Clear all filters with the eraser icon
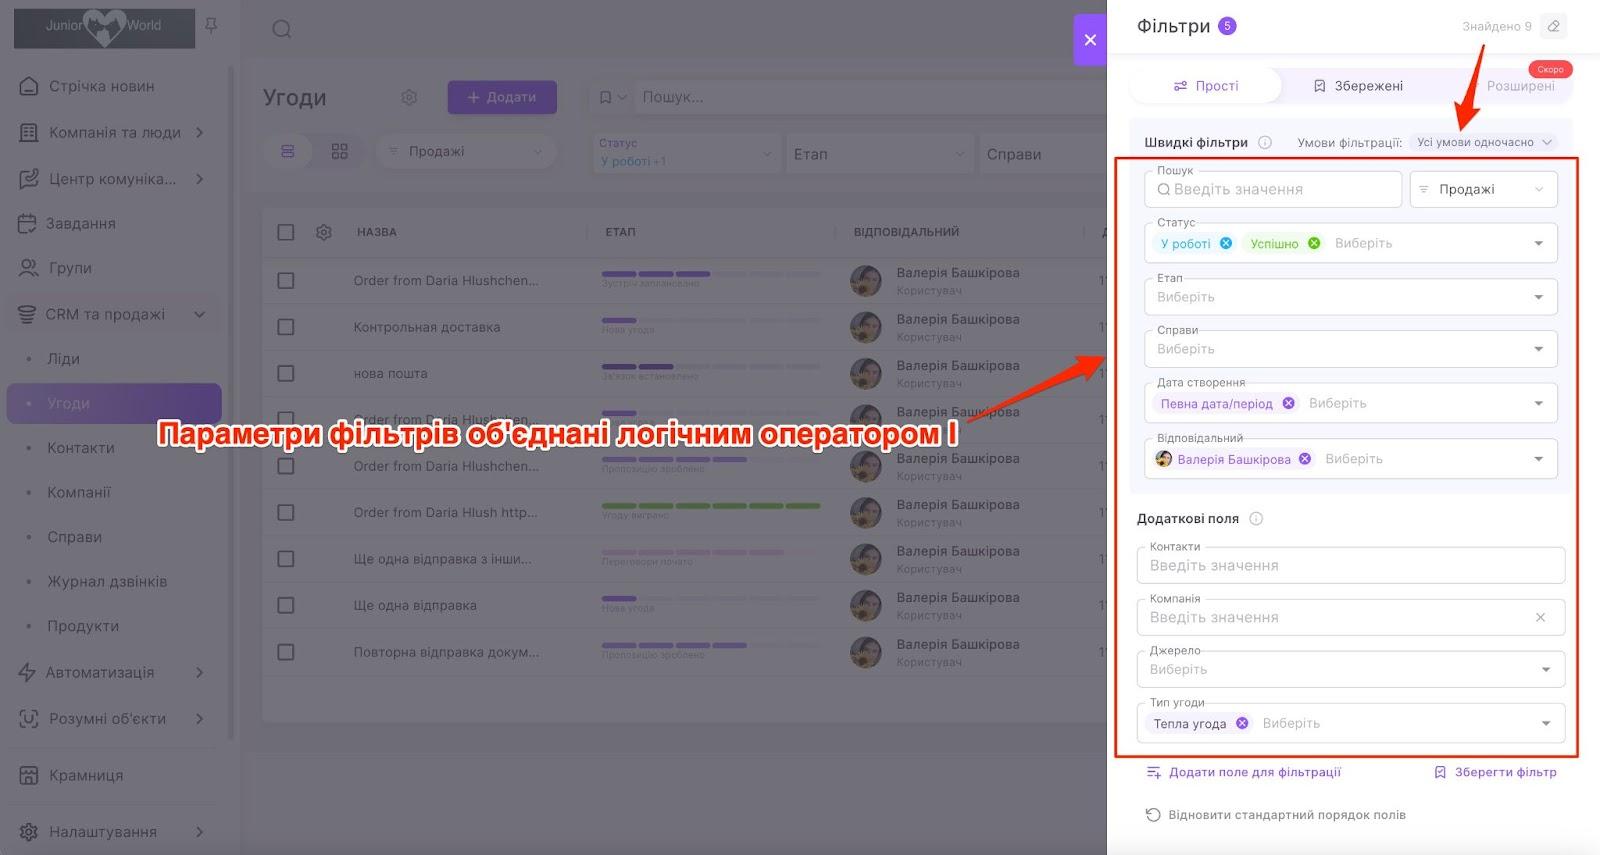The width and height of the screenshot is (1600, 855). tap(1553, 26)
